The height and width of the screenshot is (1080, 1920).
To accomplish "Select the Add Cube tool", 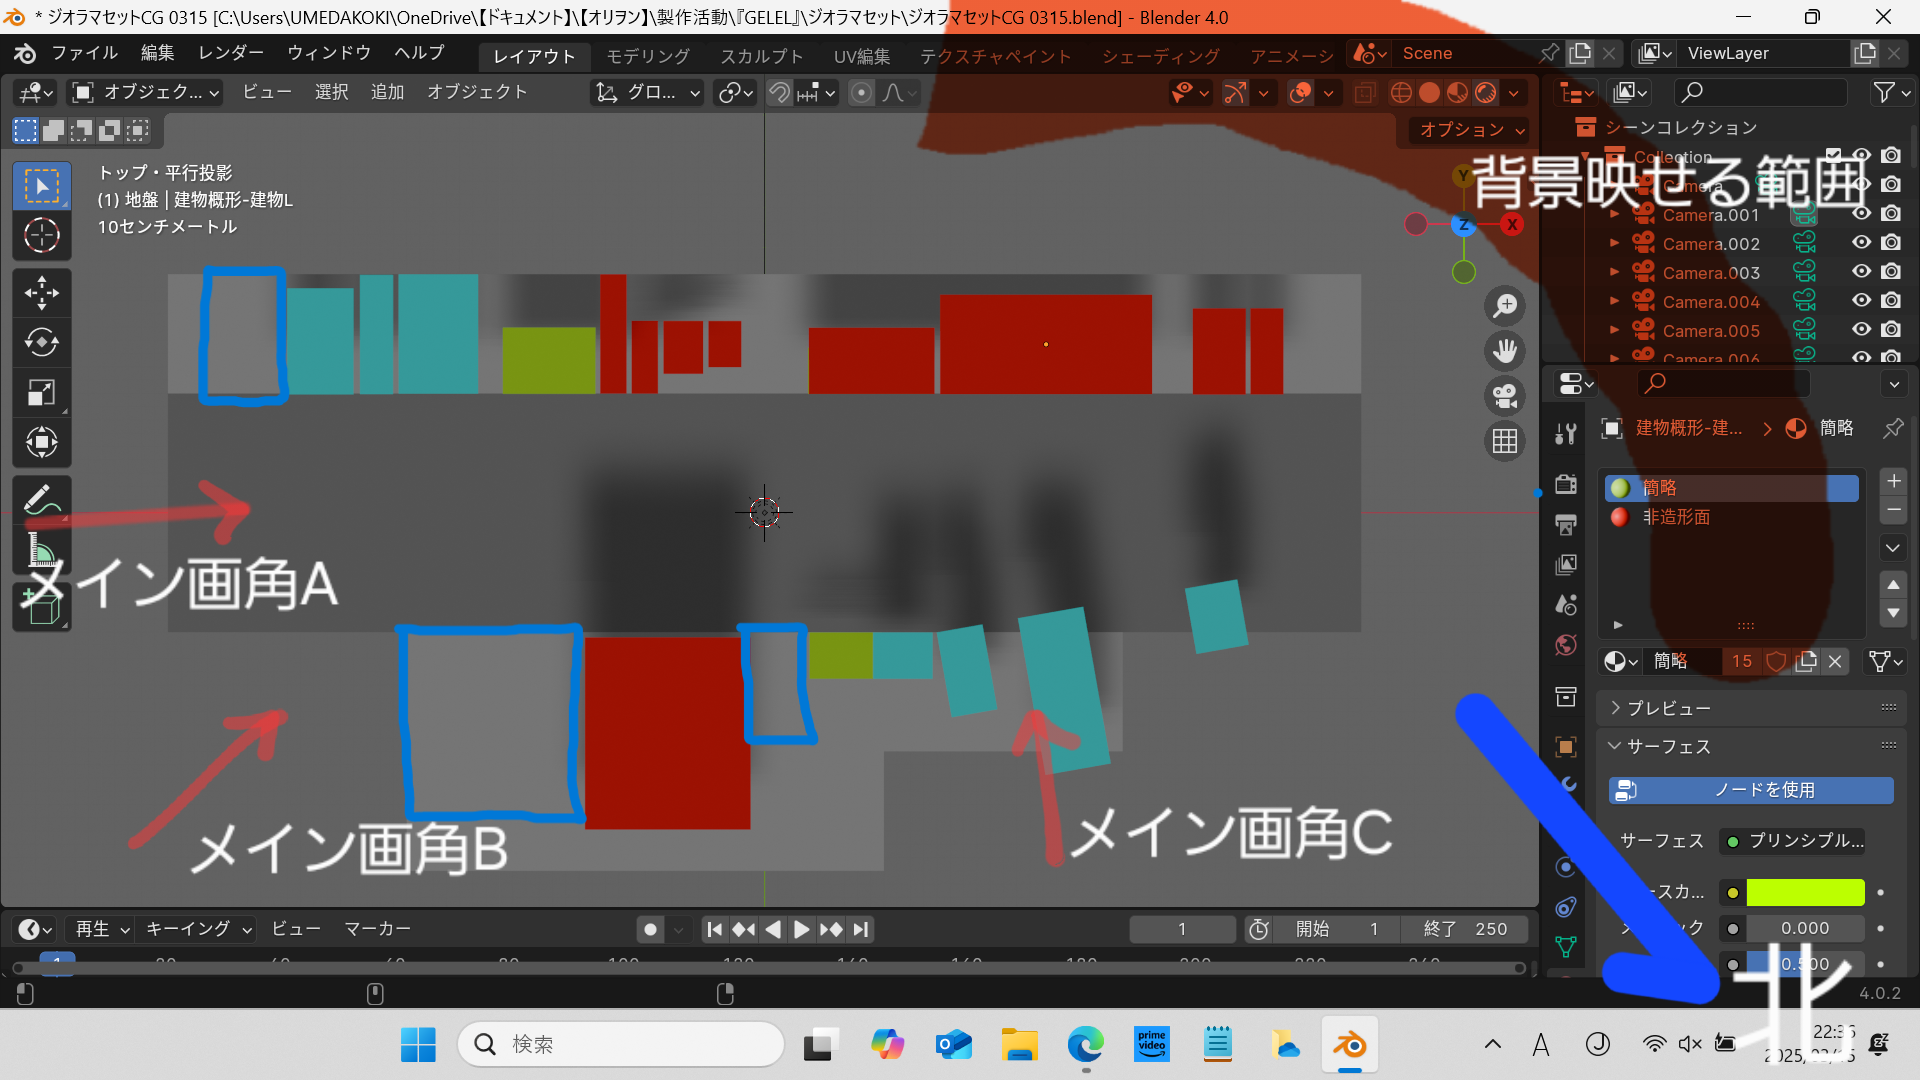I will coord(41,606).
